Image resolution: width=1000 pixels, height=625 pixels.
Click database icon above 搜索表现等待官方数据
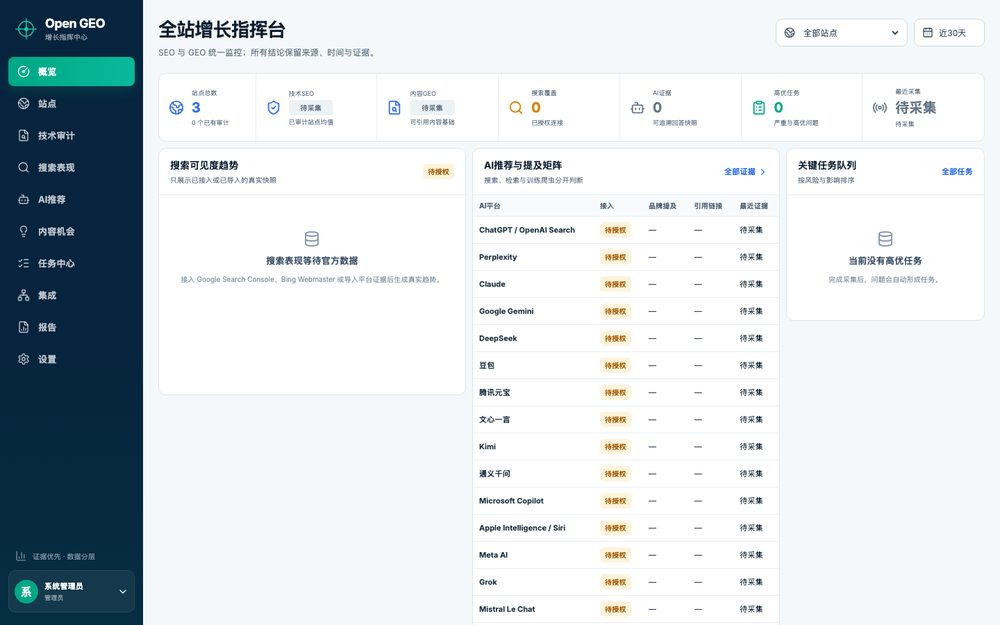pyautogui.click(x=312, y=239)
